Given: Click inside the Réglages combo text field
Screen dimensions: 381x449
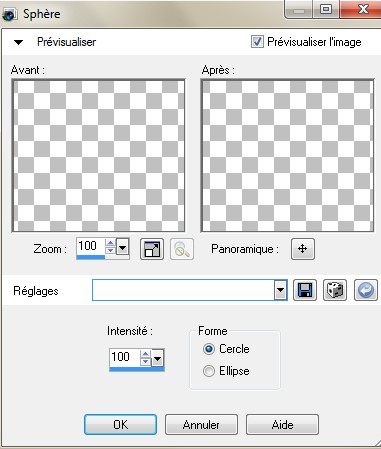Looking at the screenshot, I should pyautogui.click(x=183, y=290).
